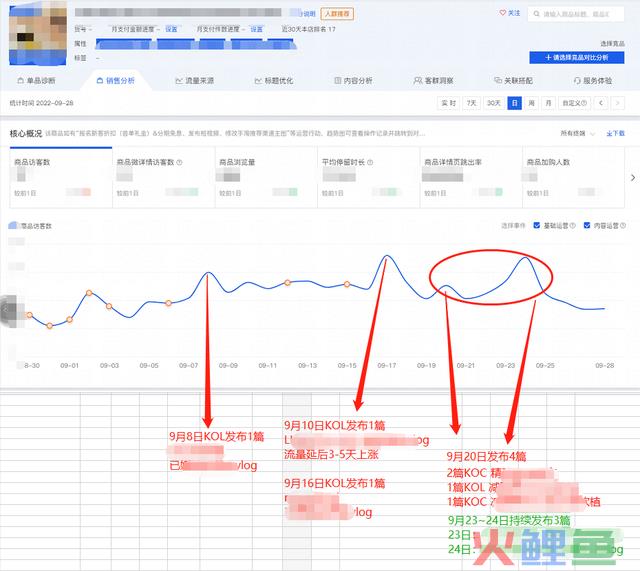Click 请选择竞品对比分析 blue button
This screenshot has height=571, width=640.
click(576, 58)
